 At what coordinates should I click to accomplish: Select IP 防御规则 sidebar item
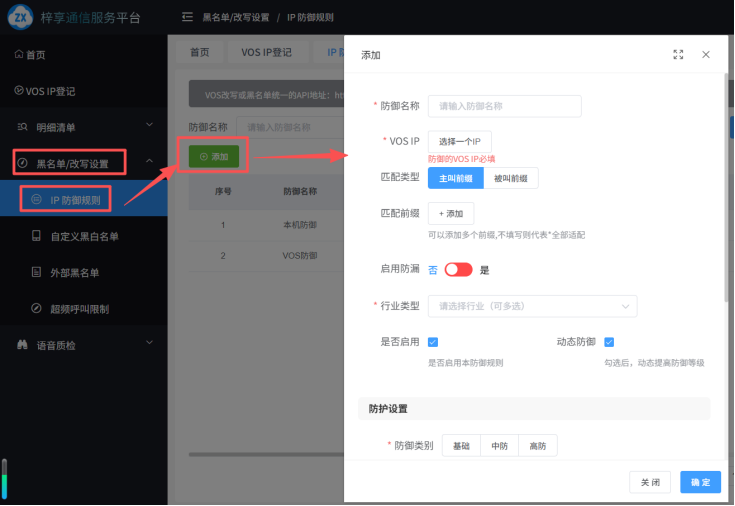(83, 198)
